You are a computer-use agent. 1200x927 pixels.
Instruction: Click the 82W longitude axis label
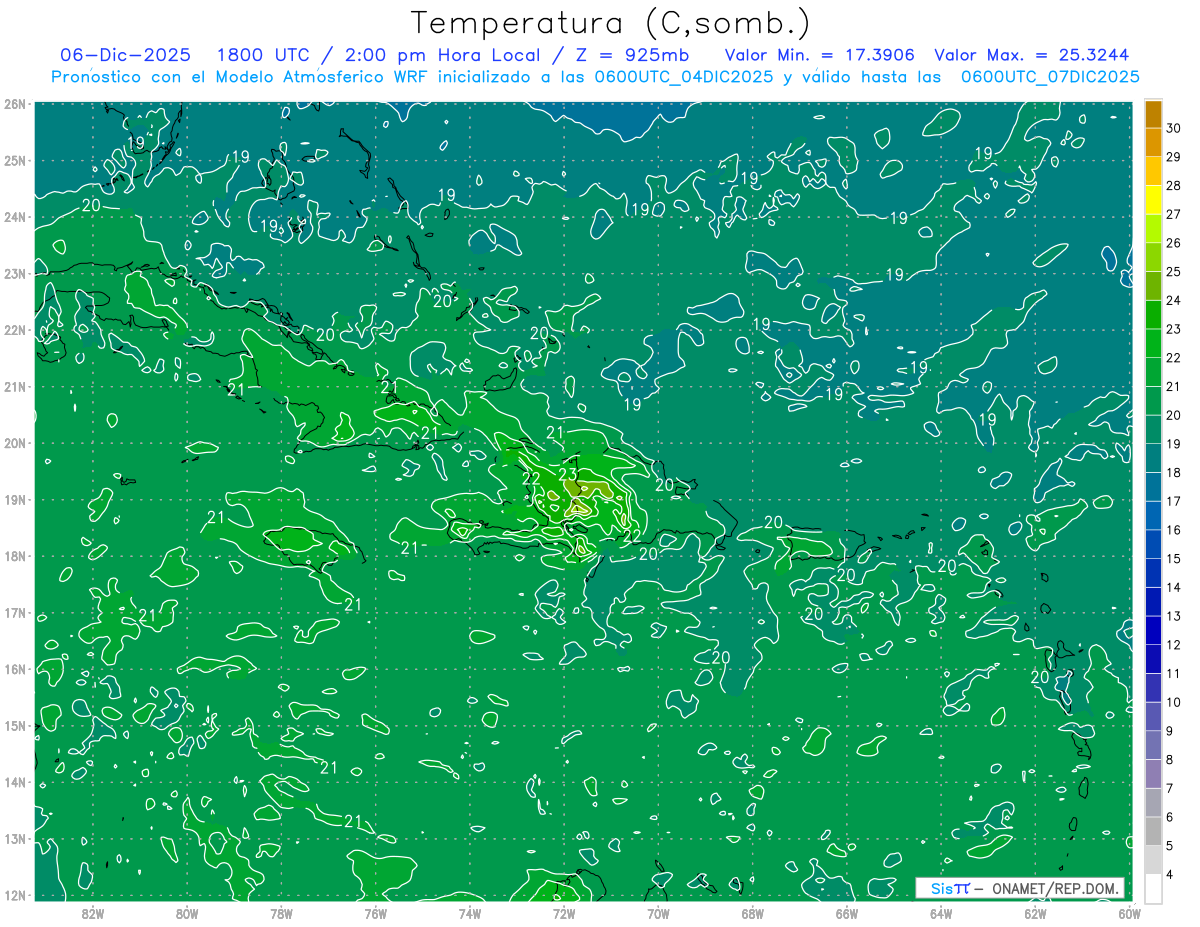93,912
